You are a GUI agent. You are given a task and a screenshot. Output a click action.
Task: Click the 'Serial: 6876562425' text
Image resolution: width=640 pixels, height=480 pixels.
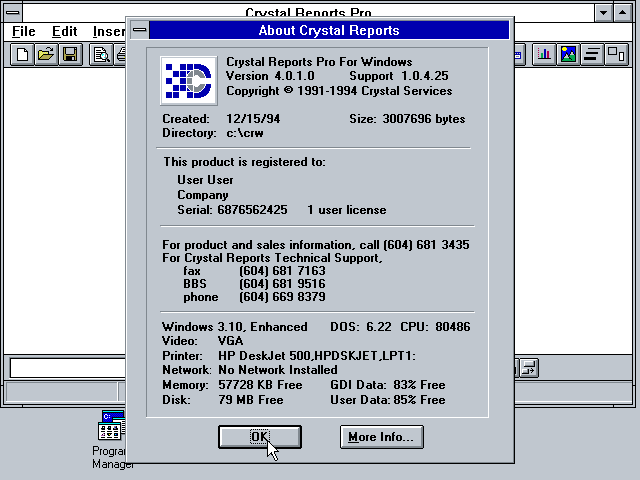click(x=232, y=210)
